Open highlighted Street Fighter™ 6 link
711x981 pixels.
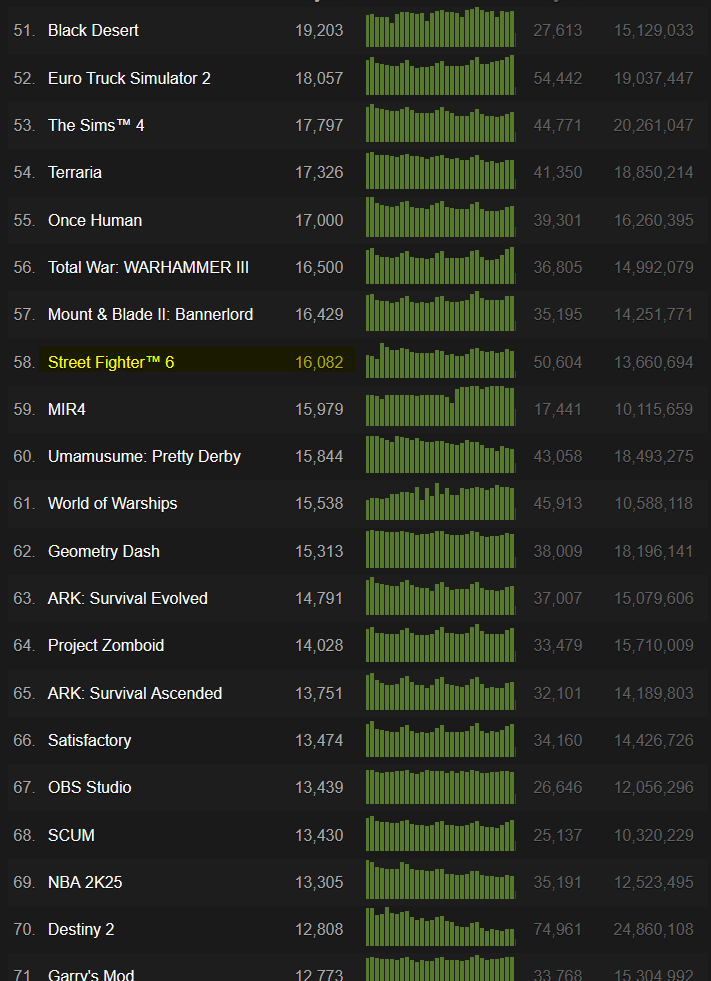coord(111,362)
